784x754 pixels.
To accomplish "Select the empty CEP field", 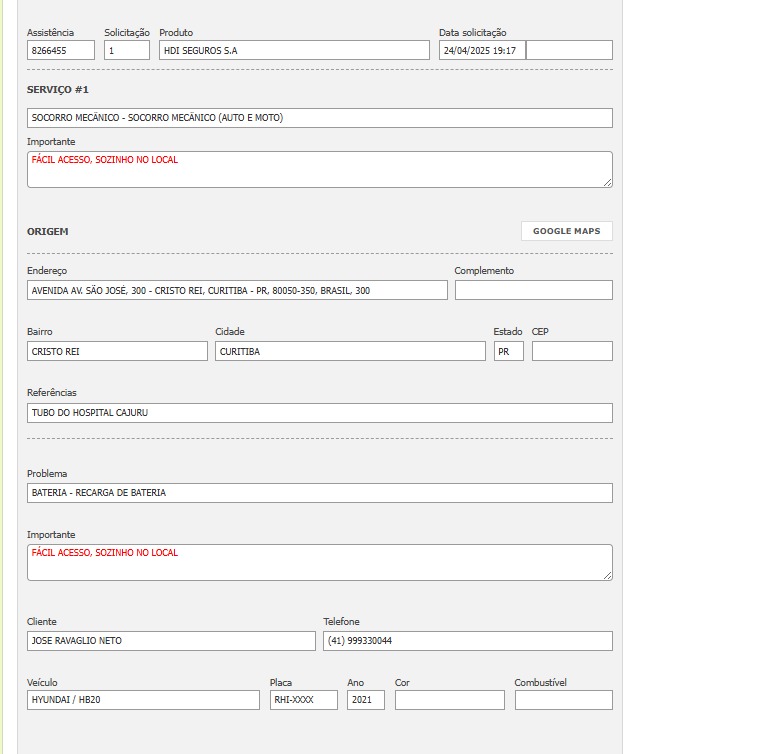I will pyautogui.click(x=572, y=351).
